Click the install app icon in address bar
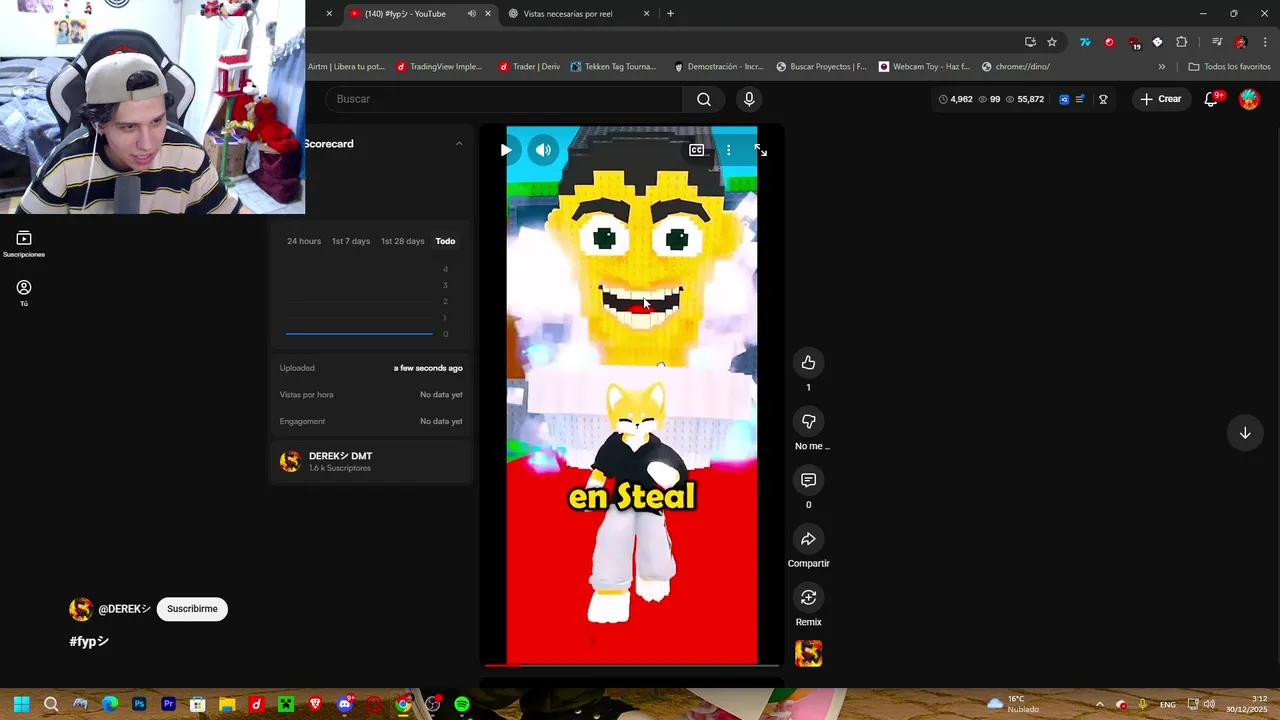 tap(1030, 42)
